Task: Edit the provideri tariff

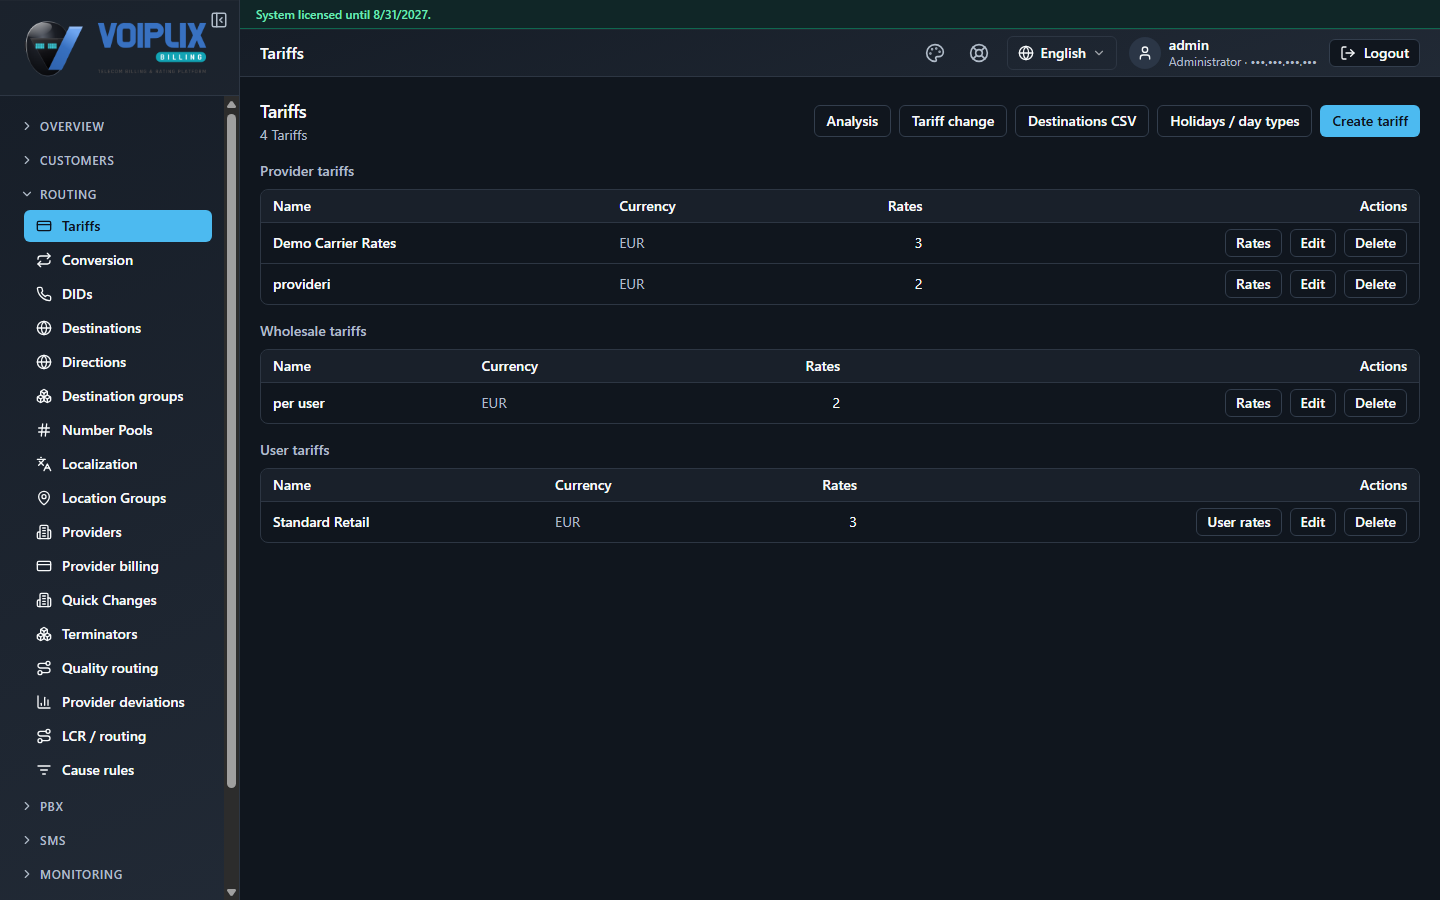Action: [1312, 284]
